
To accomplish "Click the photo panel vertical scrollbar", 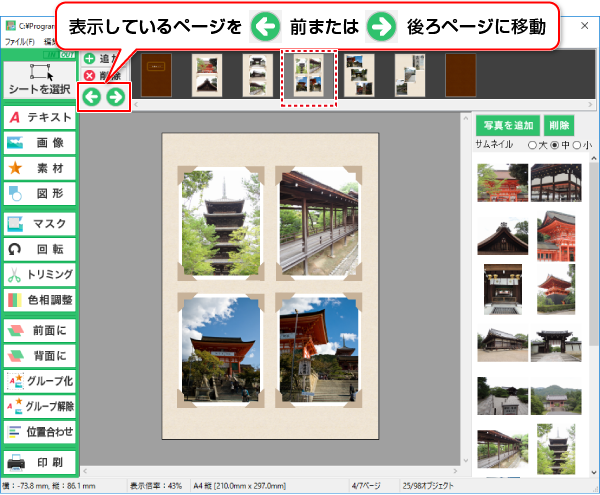I will tap(593, 300).
